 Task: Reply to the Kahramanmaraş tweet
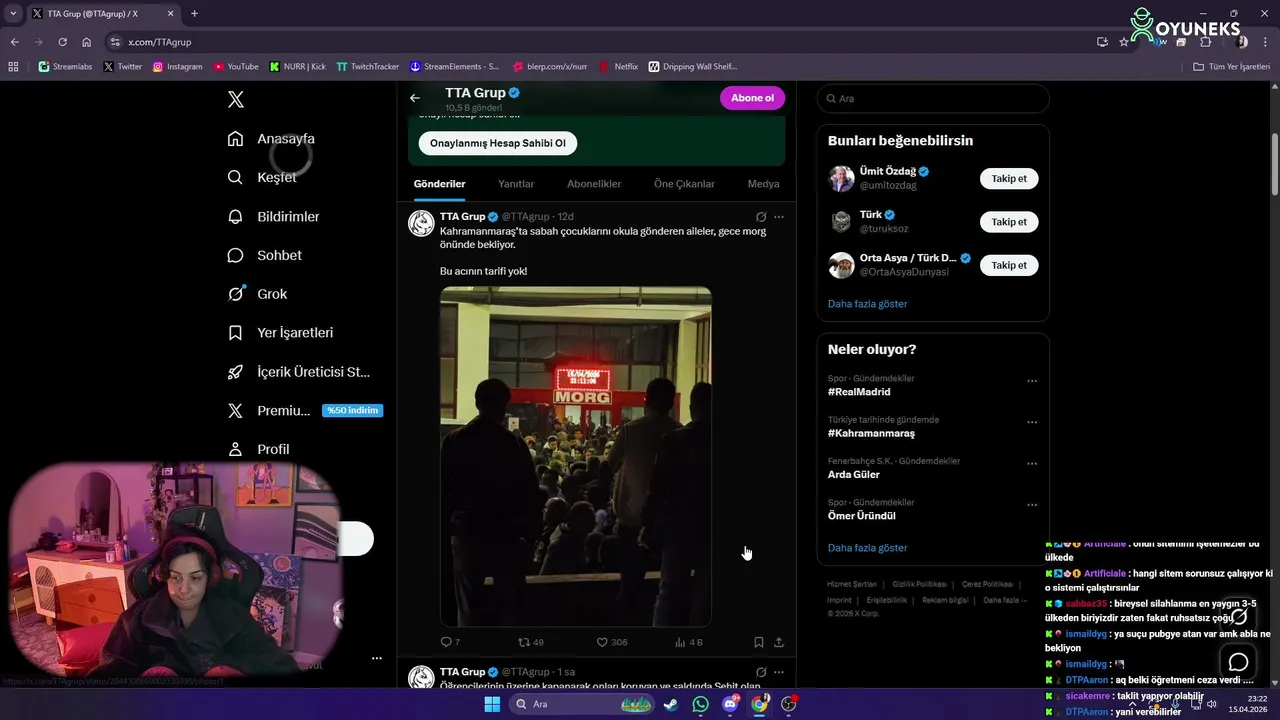pos(450,642)
